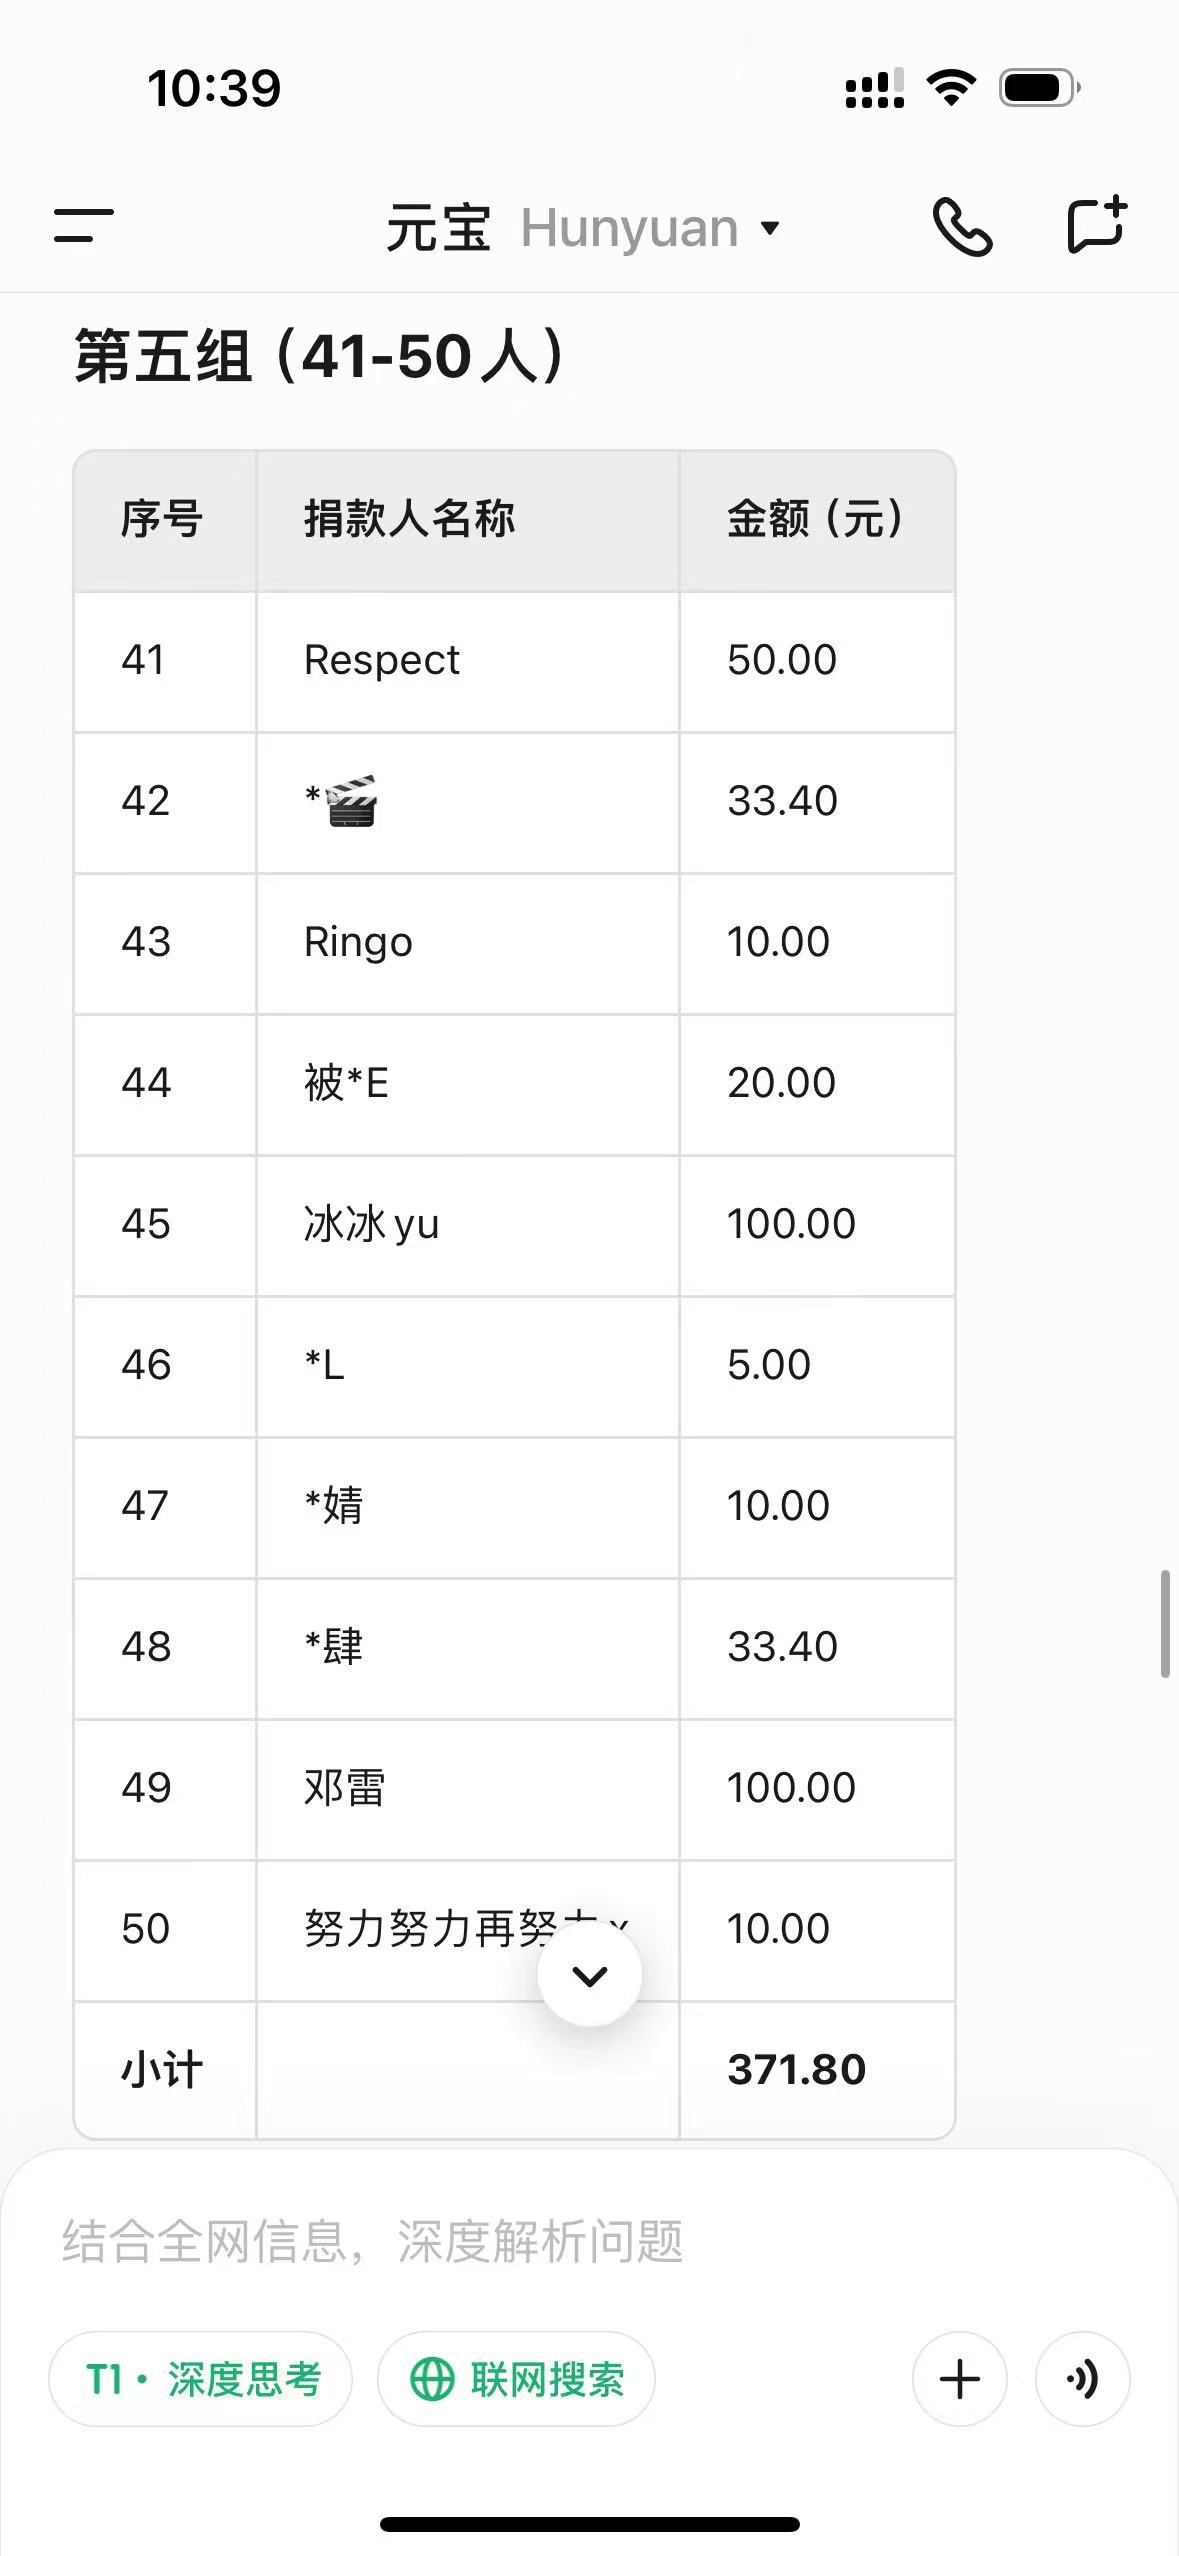Open the hamburger sidebar menu
This screenshot has width=1179, height=2556.
coord(84,226)
